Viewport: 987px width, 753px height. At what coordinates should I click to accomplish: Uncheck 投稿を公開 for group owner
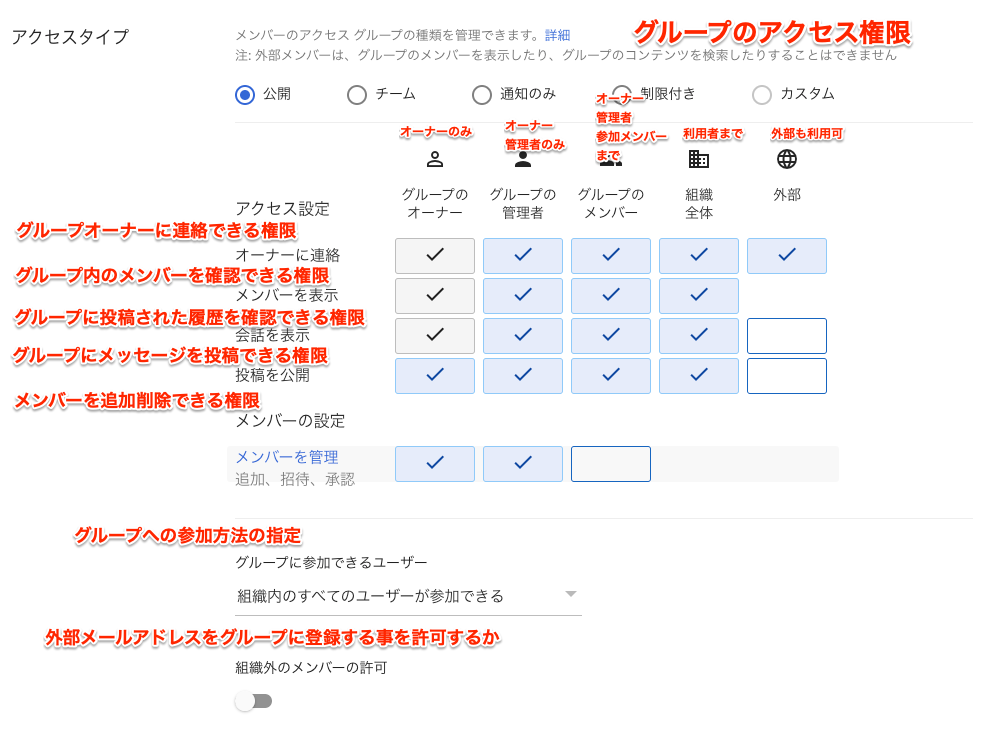tap(434, 376)
